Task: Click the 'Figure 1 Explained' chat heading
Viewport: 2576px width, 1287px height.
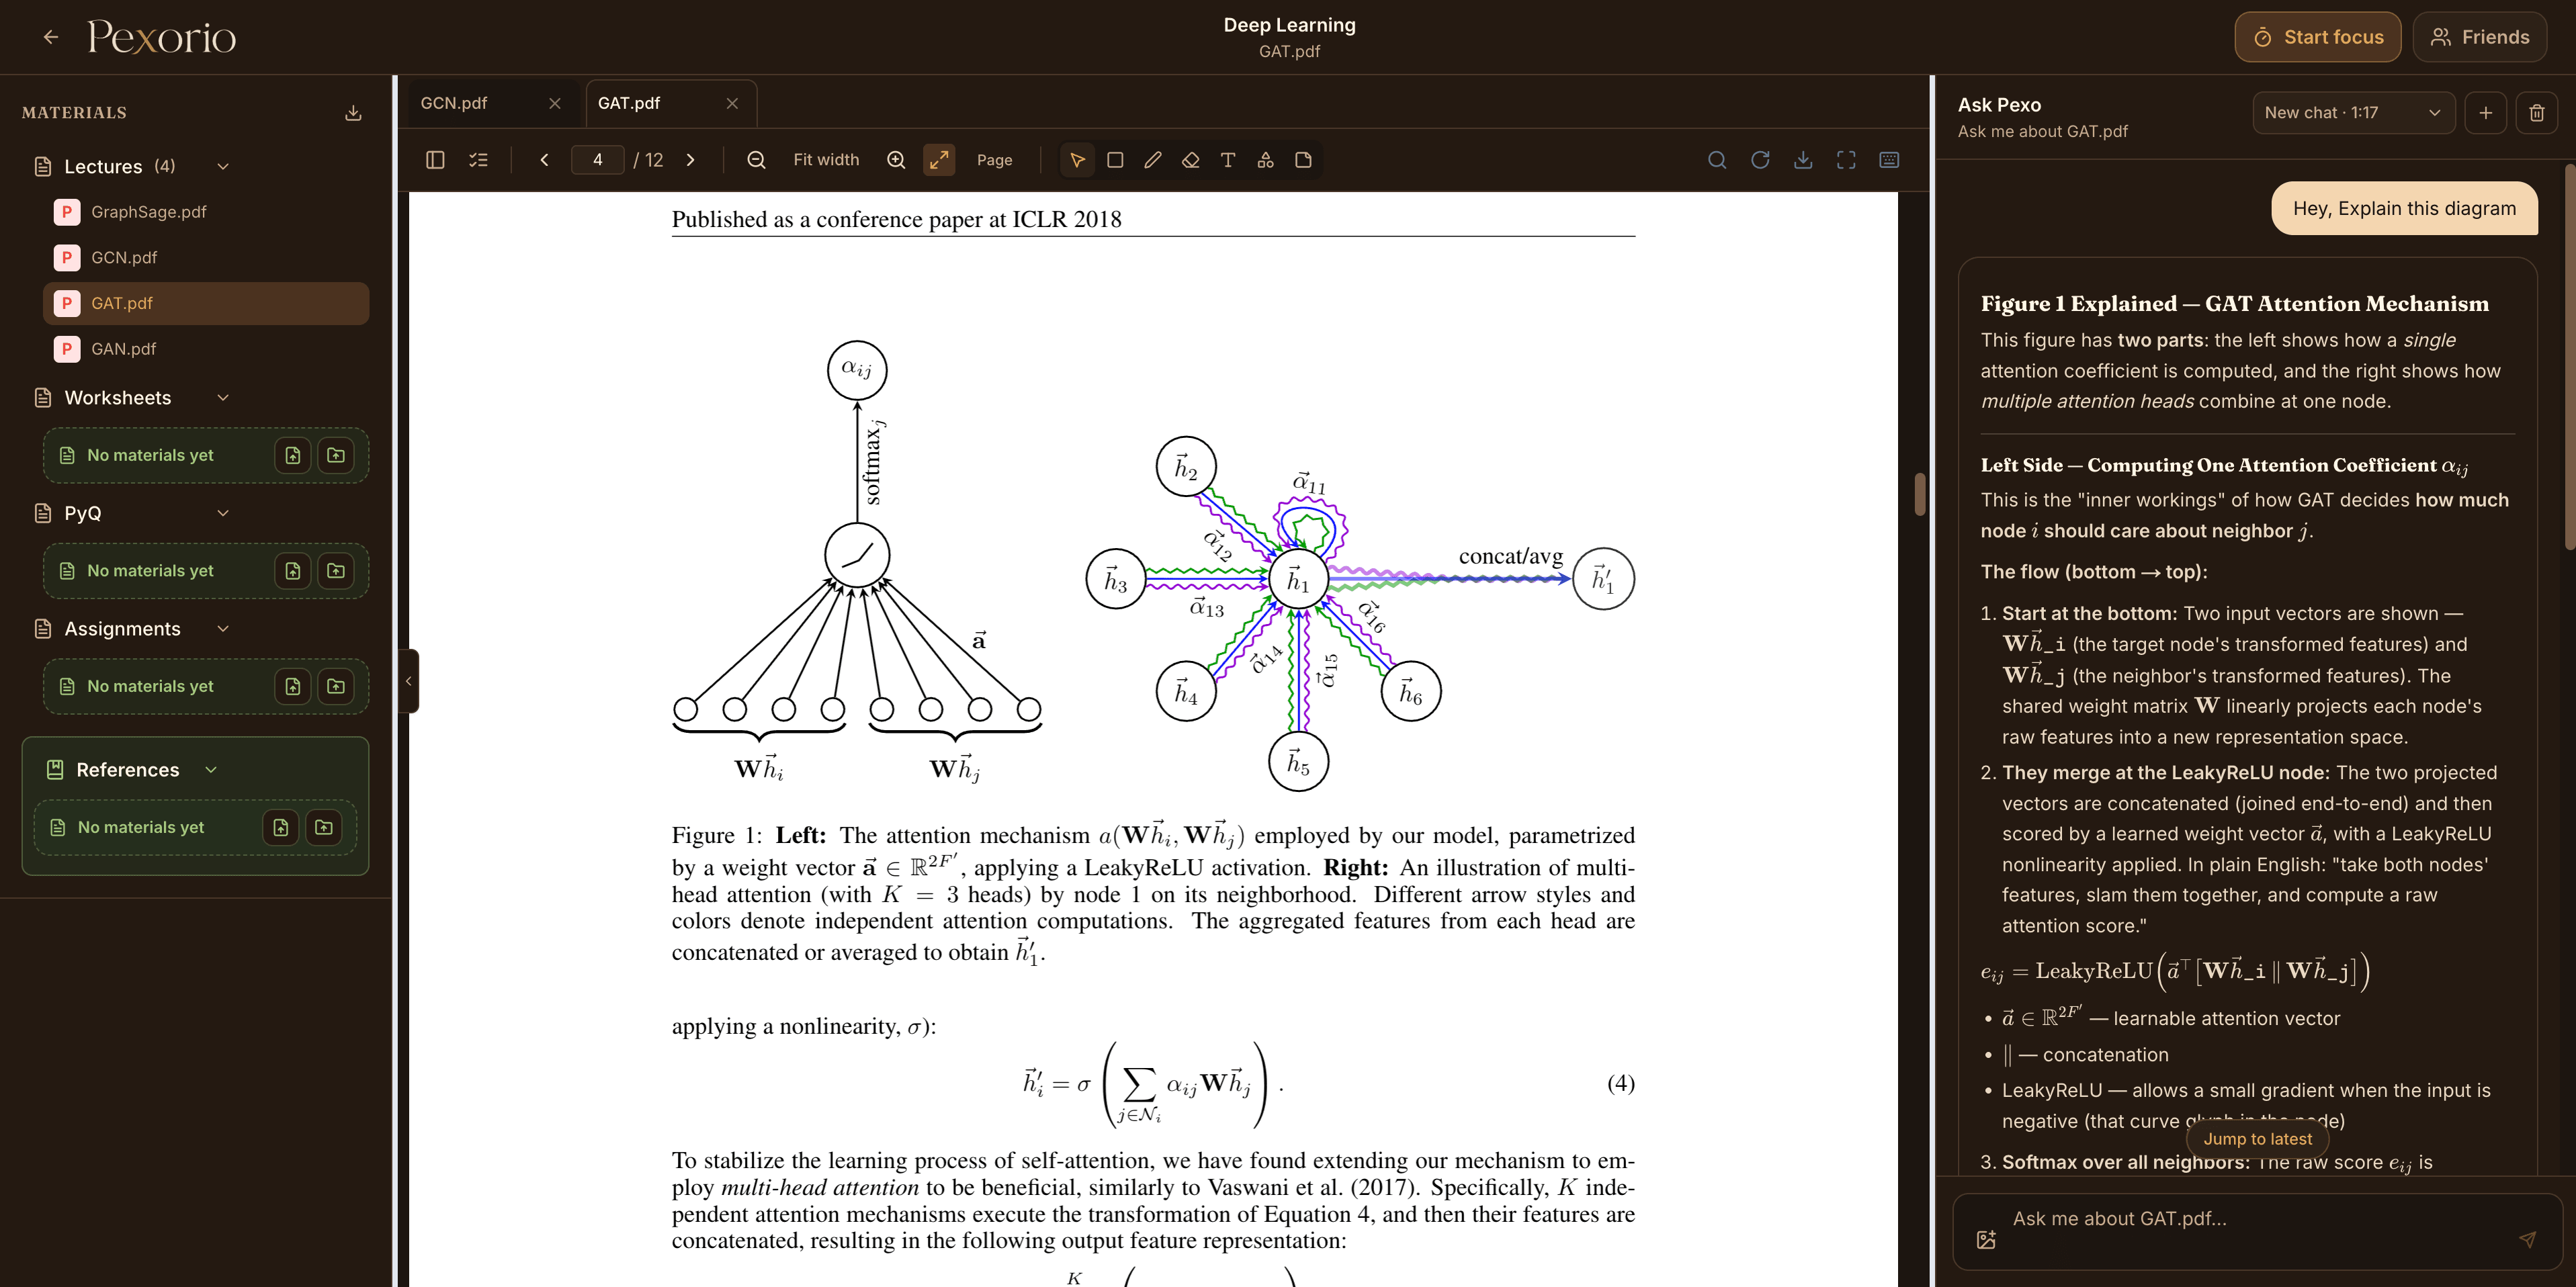Action: [x=2234, y=304]
